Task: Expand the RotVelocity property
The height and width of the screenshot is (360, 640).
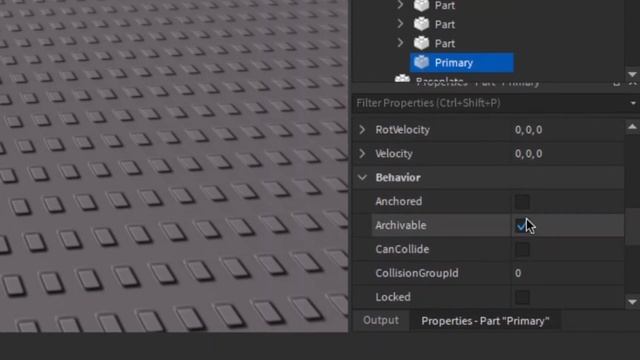Action: point(362,130)
